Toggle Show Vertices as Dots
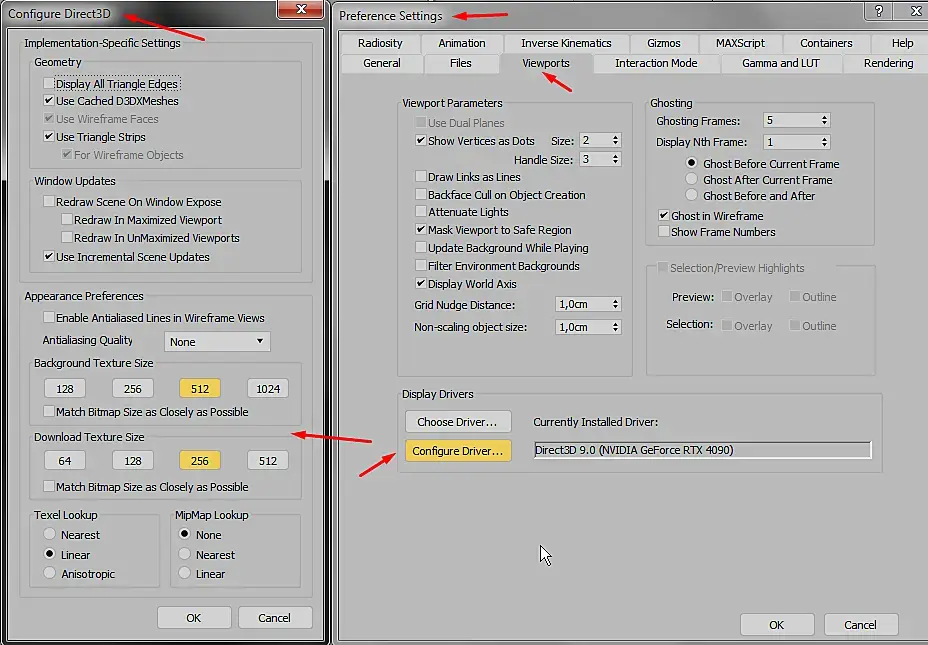The image size is (928, 645). click(x=420, y=141)
